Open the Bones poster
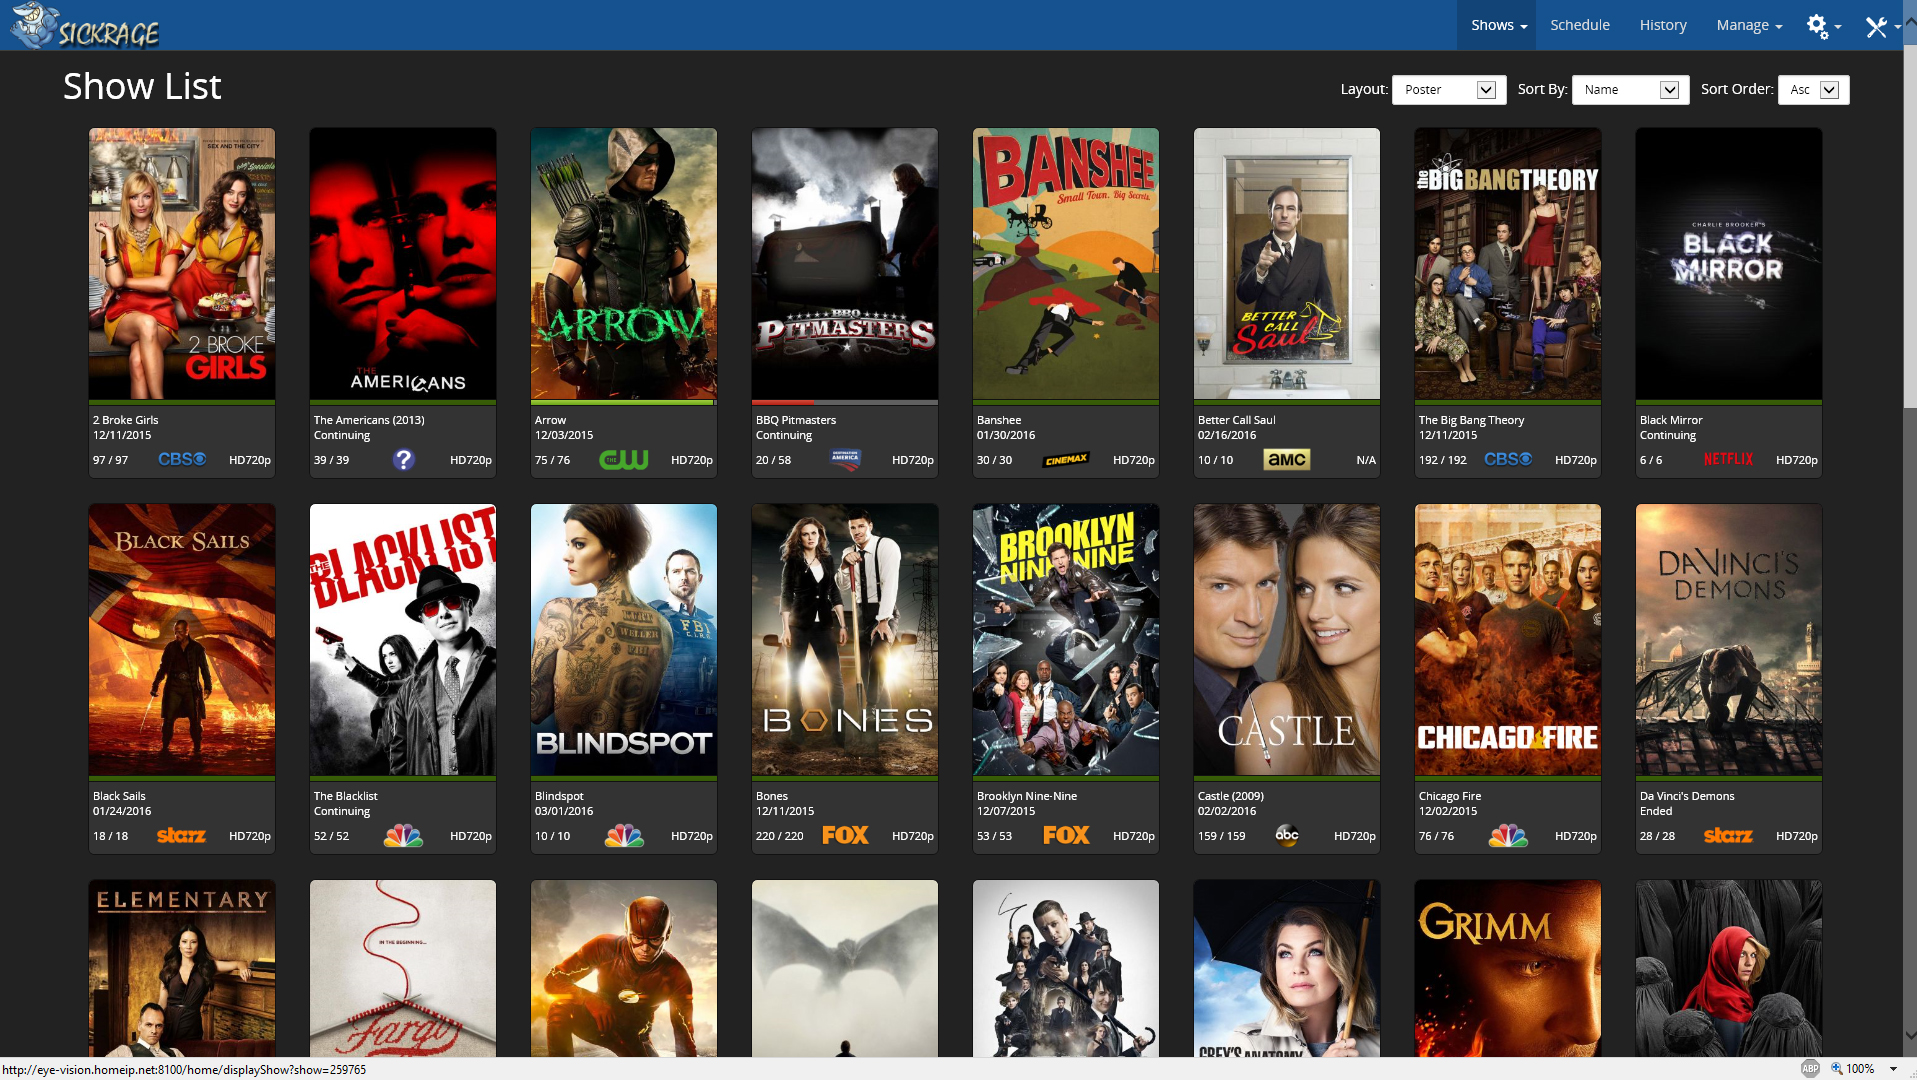1917x1080 pixels. pos(845,640)
